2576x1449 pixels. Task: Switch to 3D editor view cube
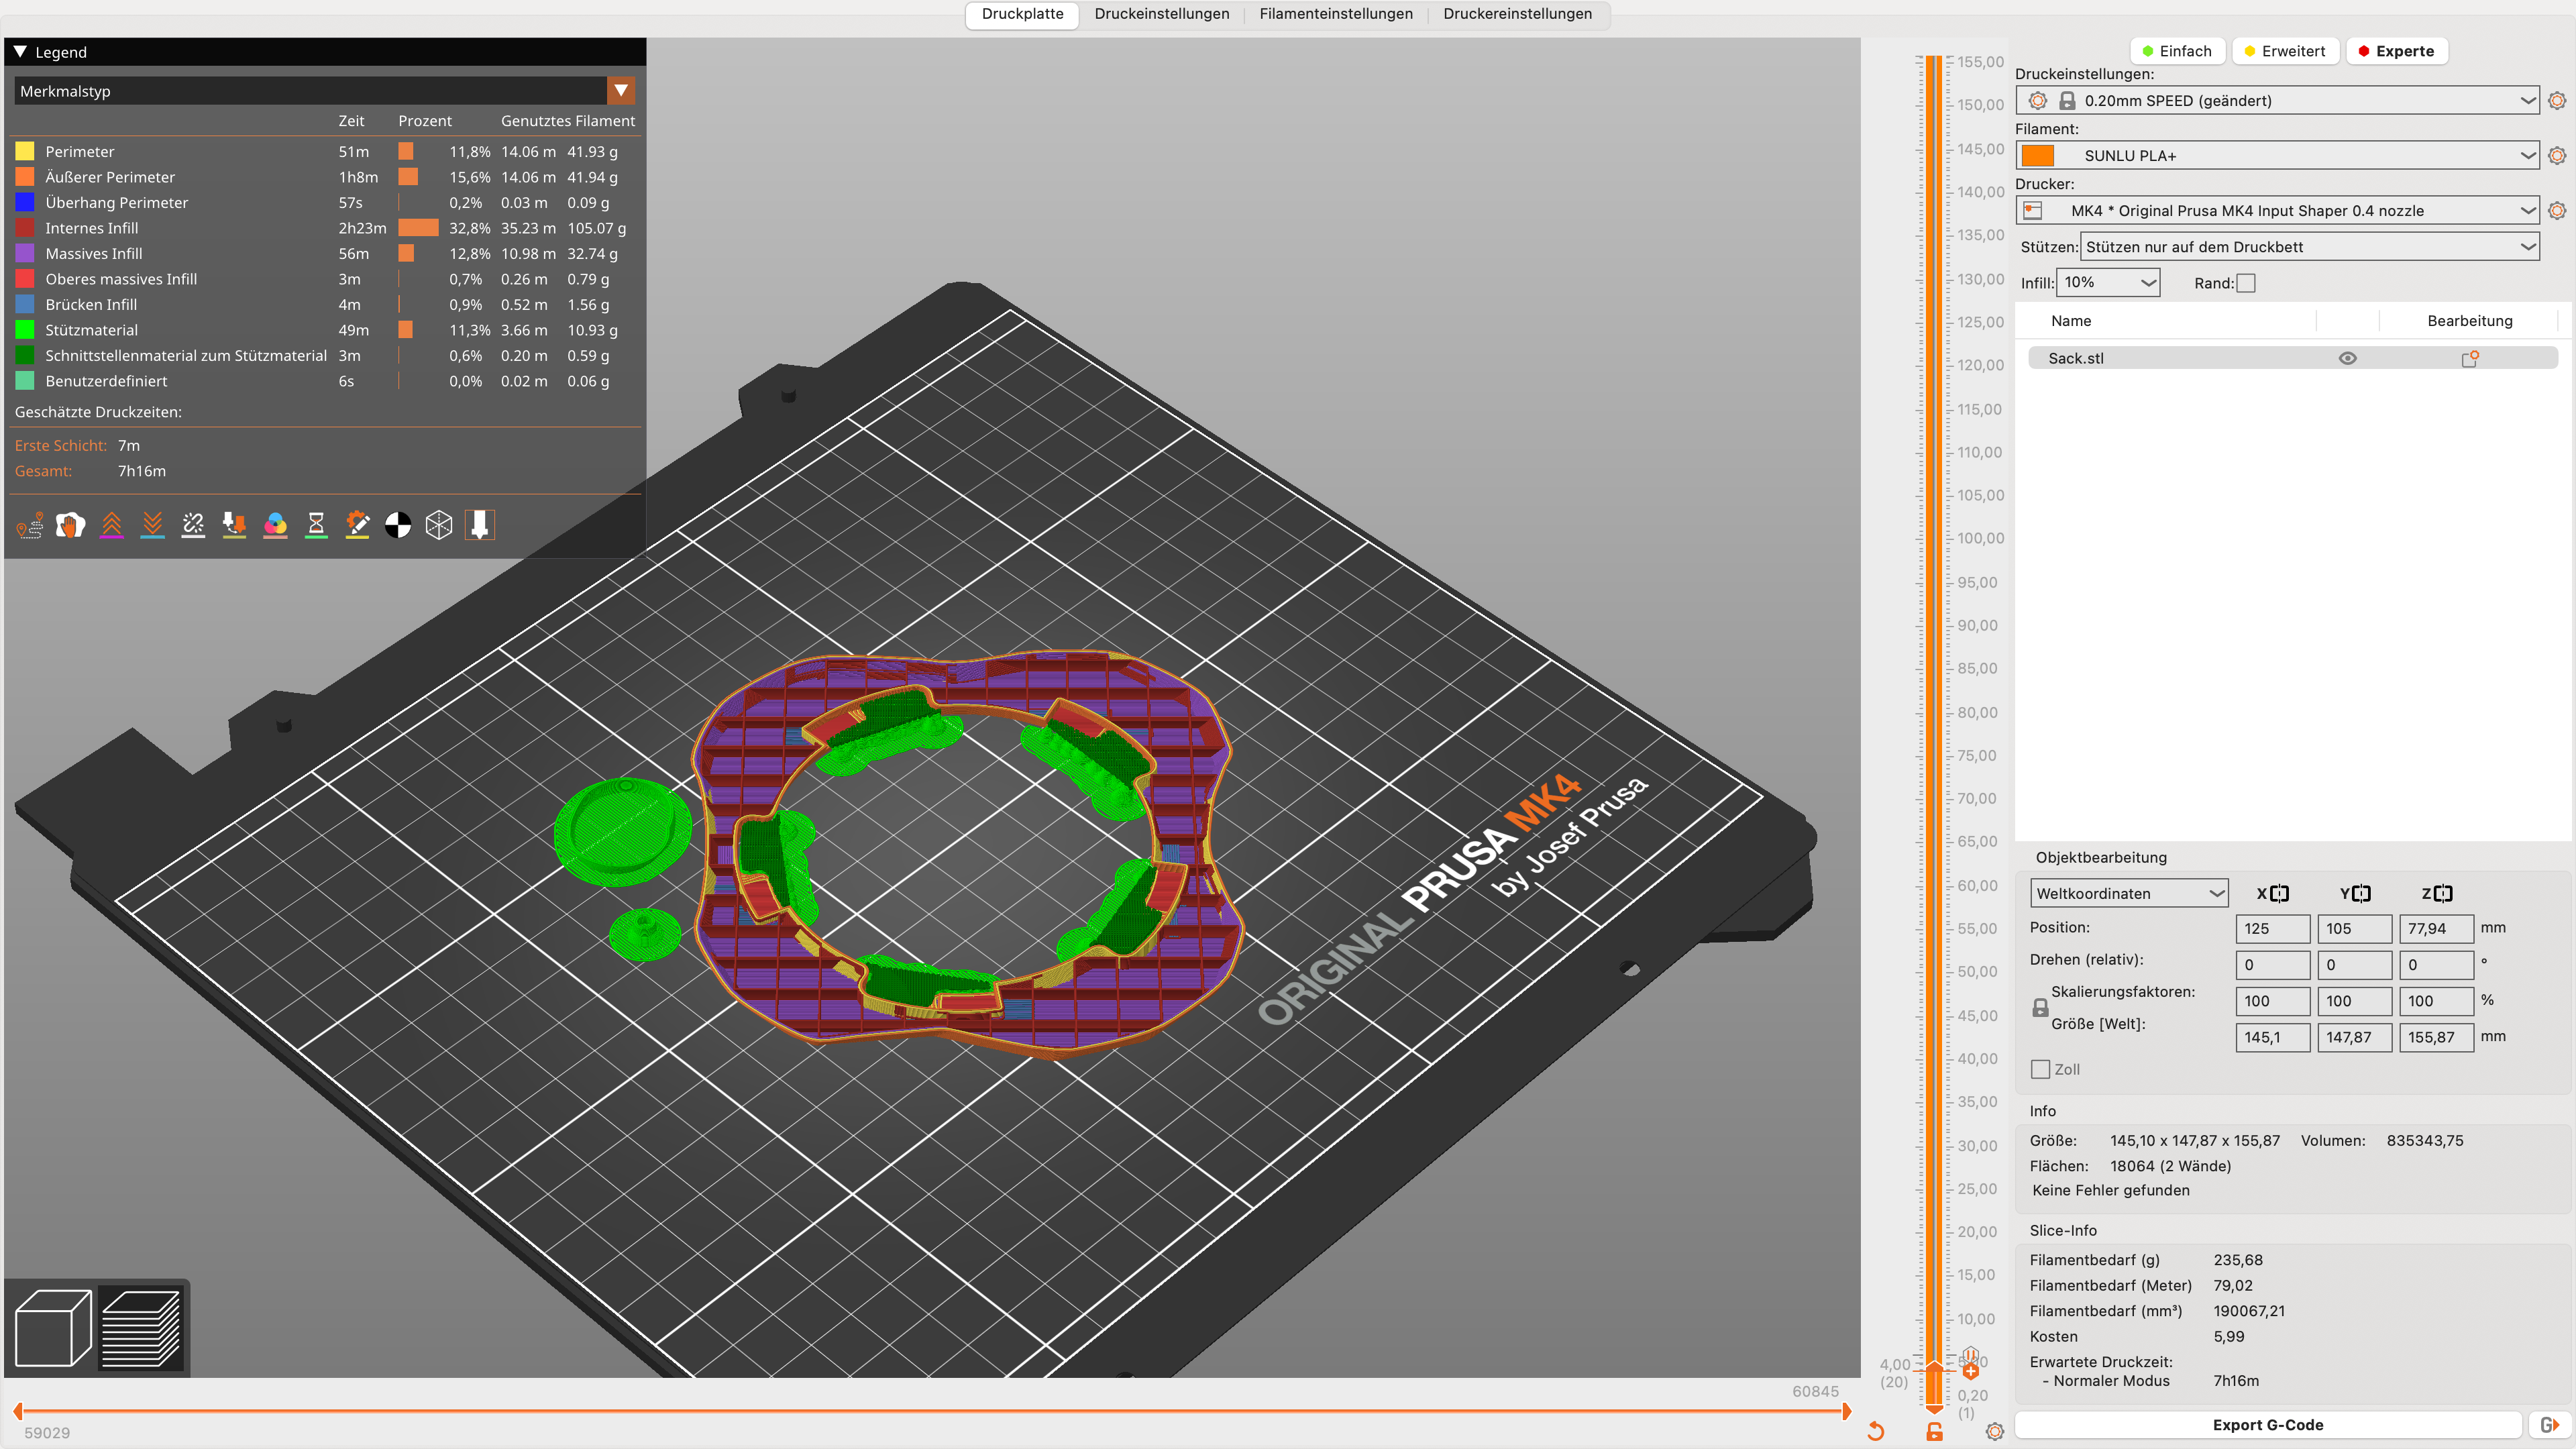tap(53, 1328)
